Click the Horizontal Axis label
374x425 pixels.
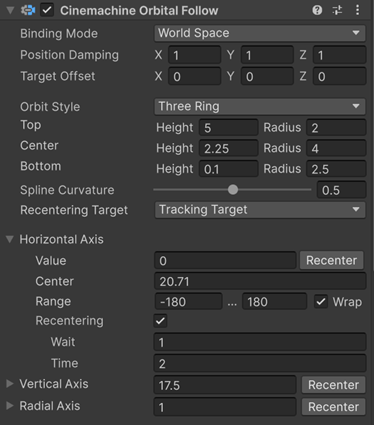click(x=61, y=239)
